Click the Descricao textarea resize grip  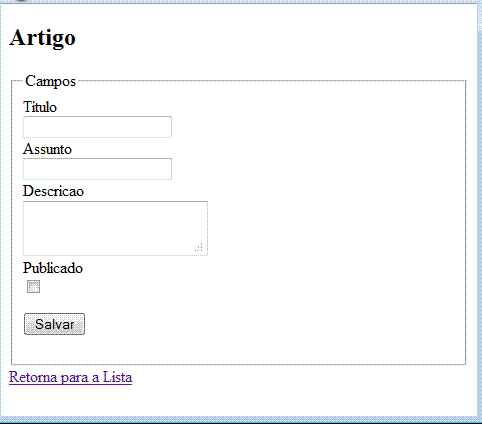click(x=199, y=248)
